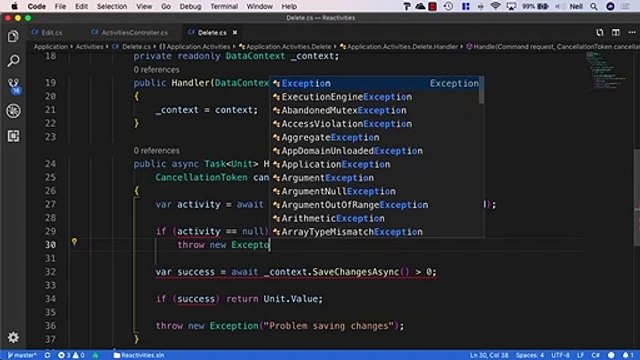Image resolution: width=640 pixels, height=360 pixels.
Task: Click the 0 references lens above Handle
Action: click(x=156, y=151)
